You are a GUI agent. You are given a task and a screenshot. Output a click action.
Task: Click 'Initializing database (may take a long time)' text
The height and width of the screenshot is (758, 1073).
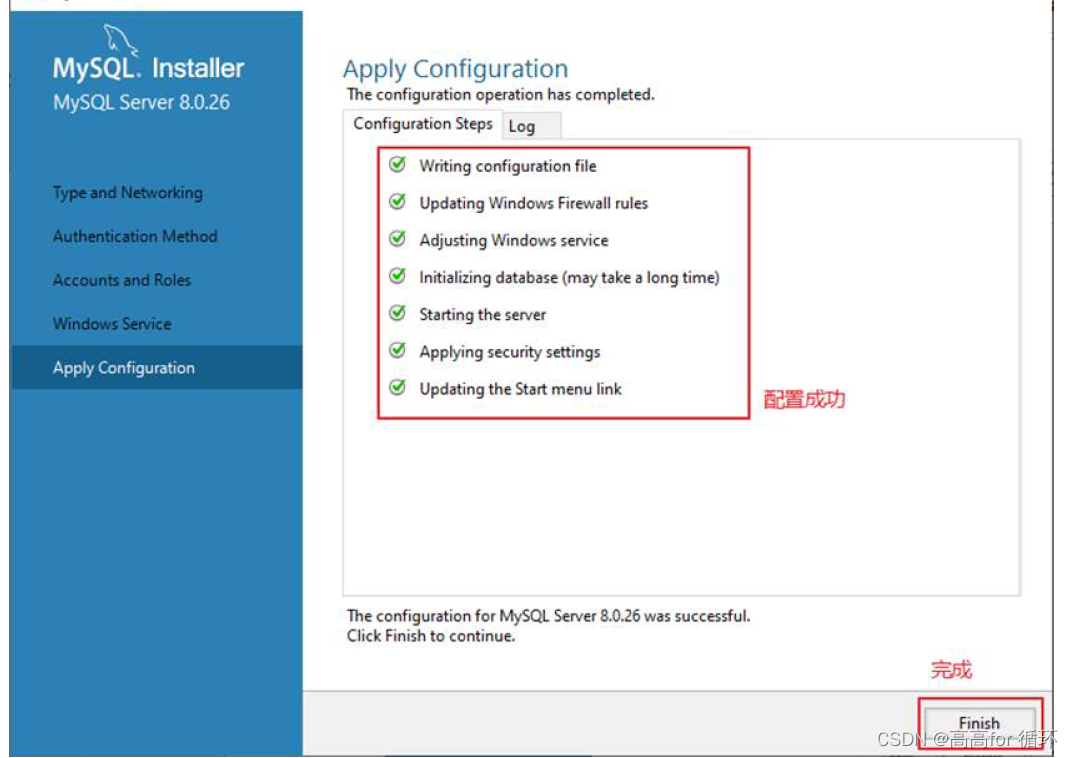coord(569,278)
